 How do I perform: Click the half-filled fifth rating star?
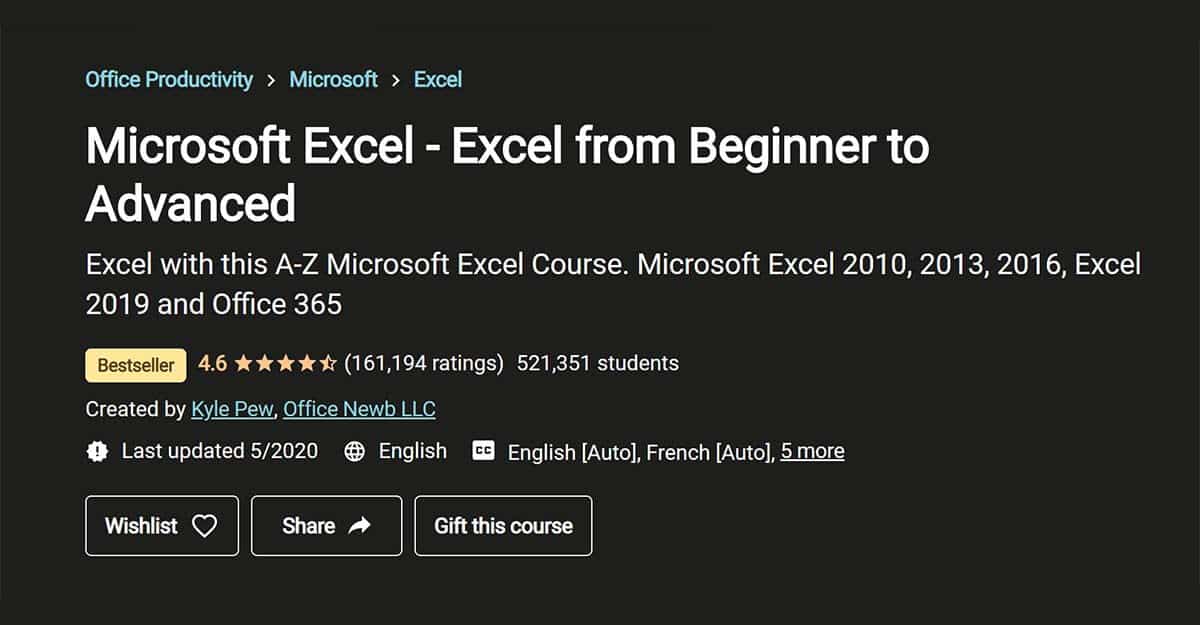327,363
